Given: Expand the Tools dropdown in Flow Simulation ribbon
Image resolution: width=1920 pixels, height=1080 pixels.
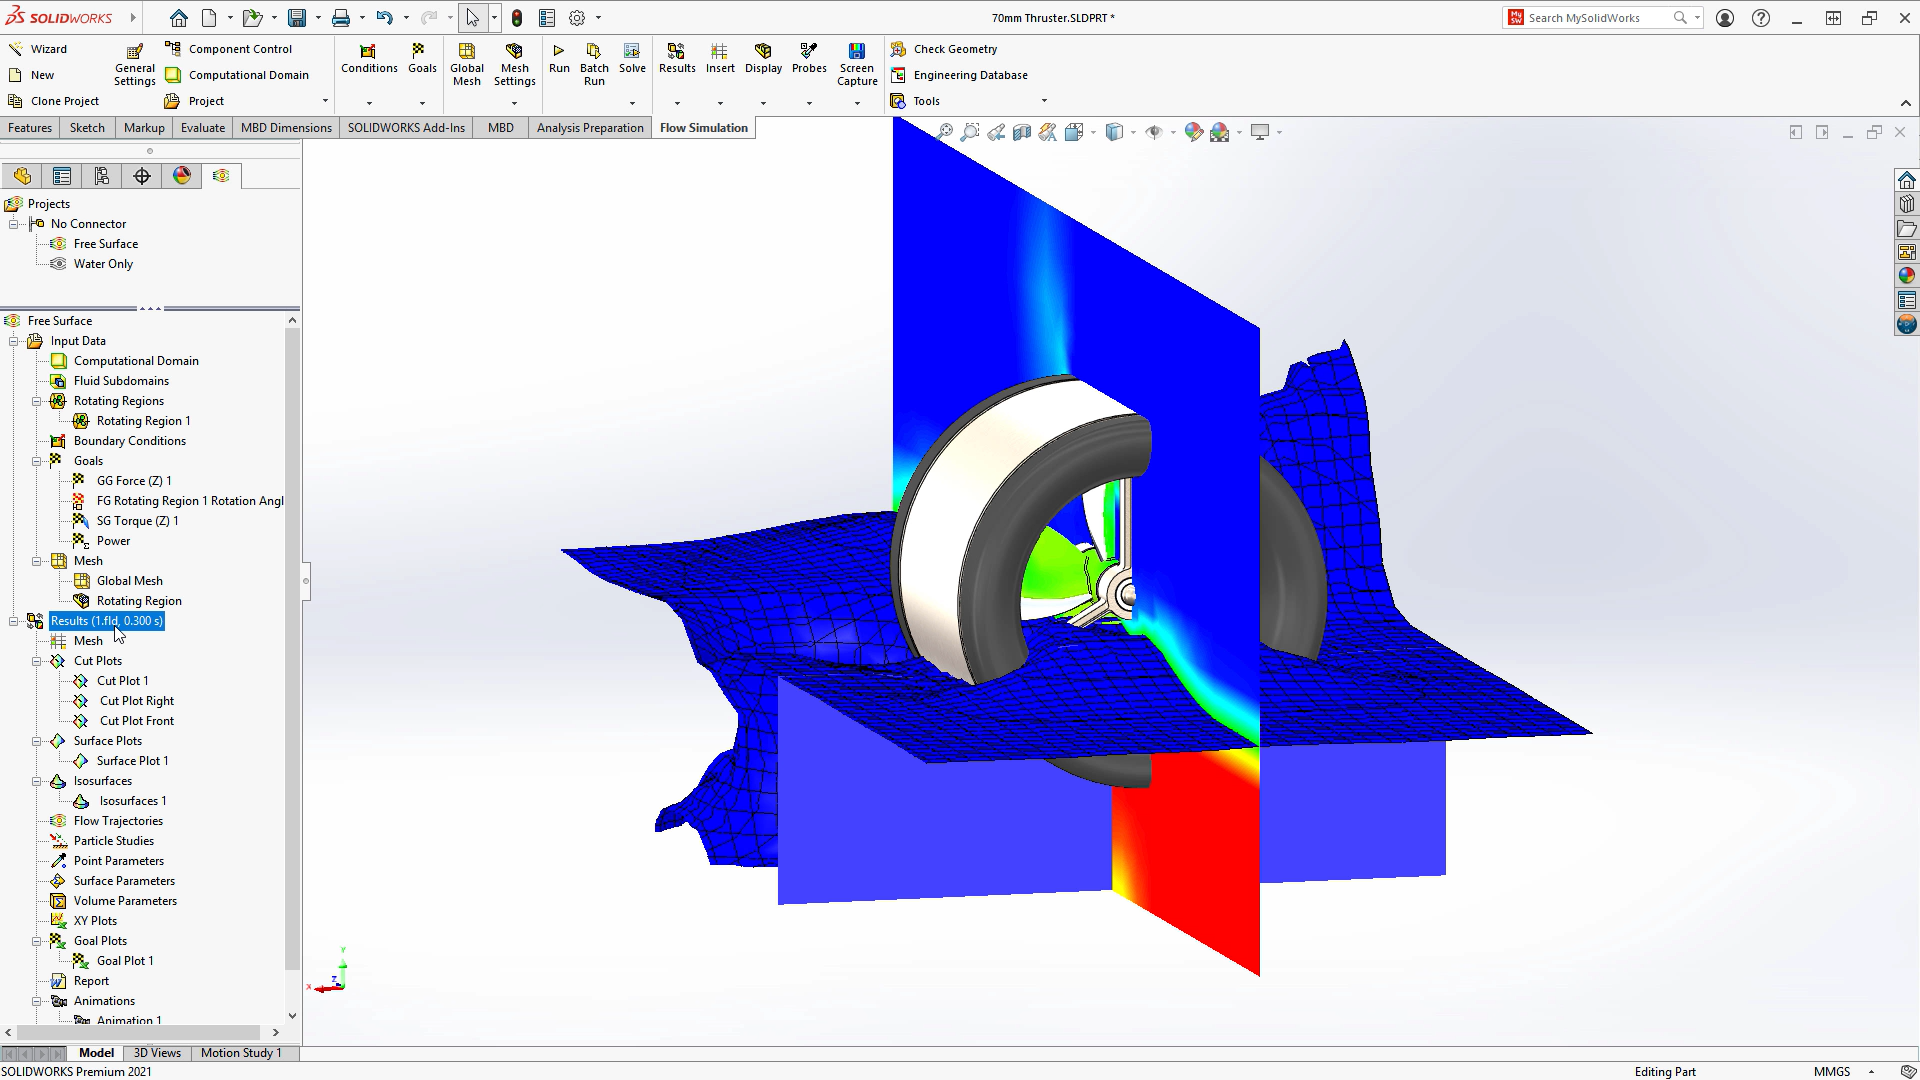Looking at the screenshot, I should pos(1045,100).
